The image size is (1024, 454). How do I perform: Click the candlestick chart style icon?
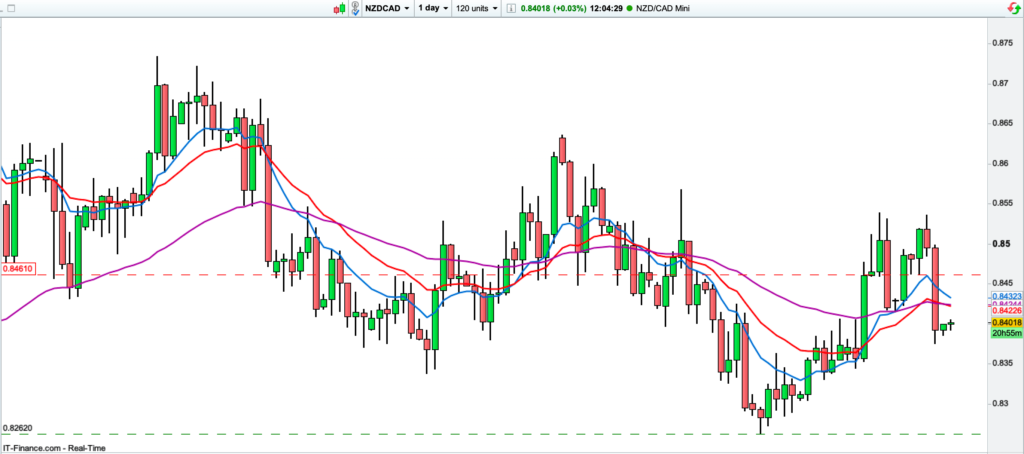click(x=341, y=8)
